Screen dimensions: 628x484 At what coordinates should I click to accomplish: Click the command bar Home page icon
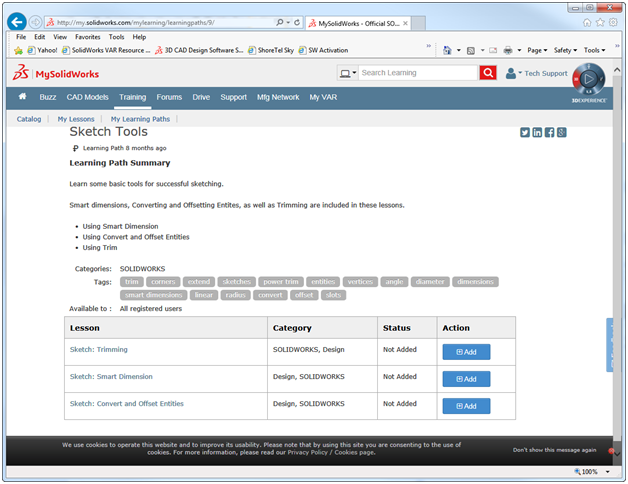pos(447,50)
